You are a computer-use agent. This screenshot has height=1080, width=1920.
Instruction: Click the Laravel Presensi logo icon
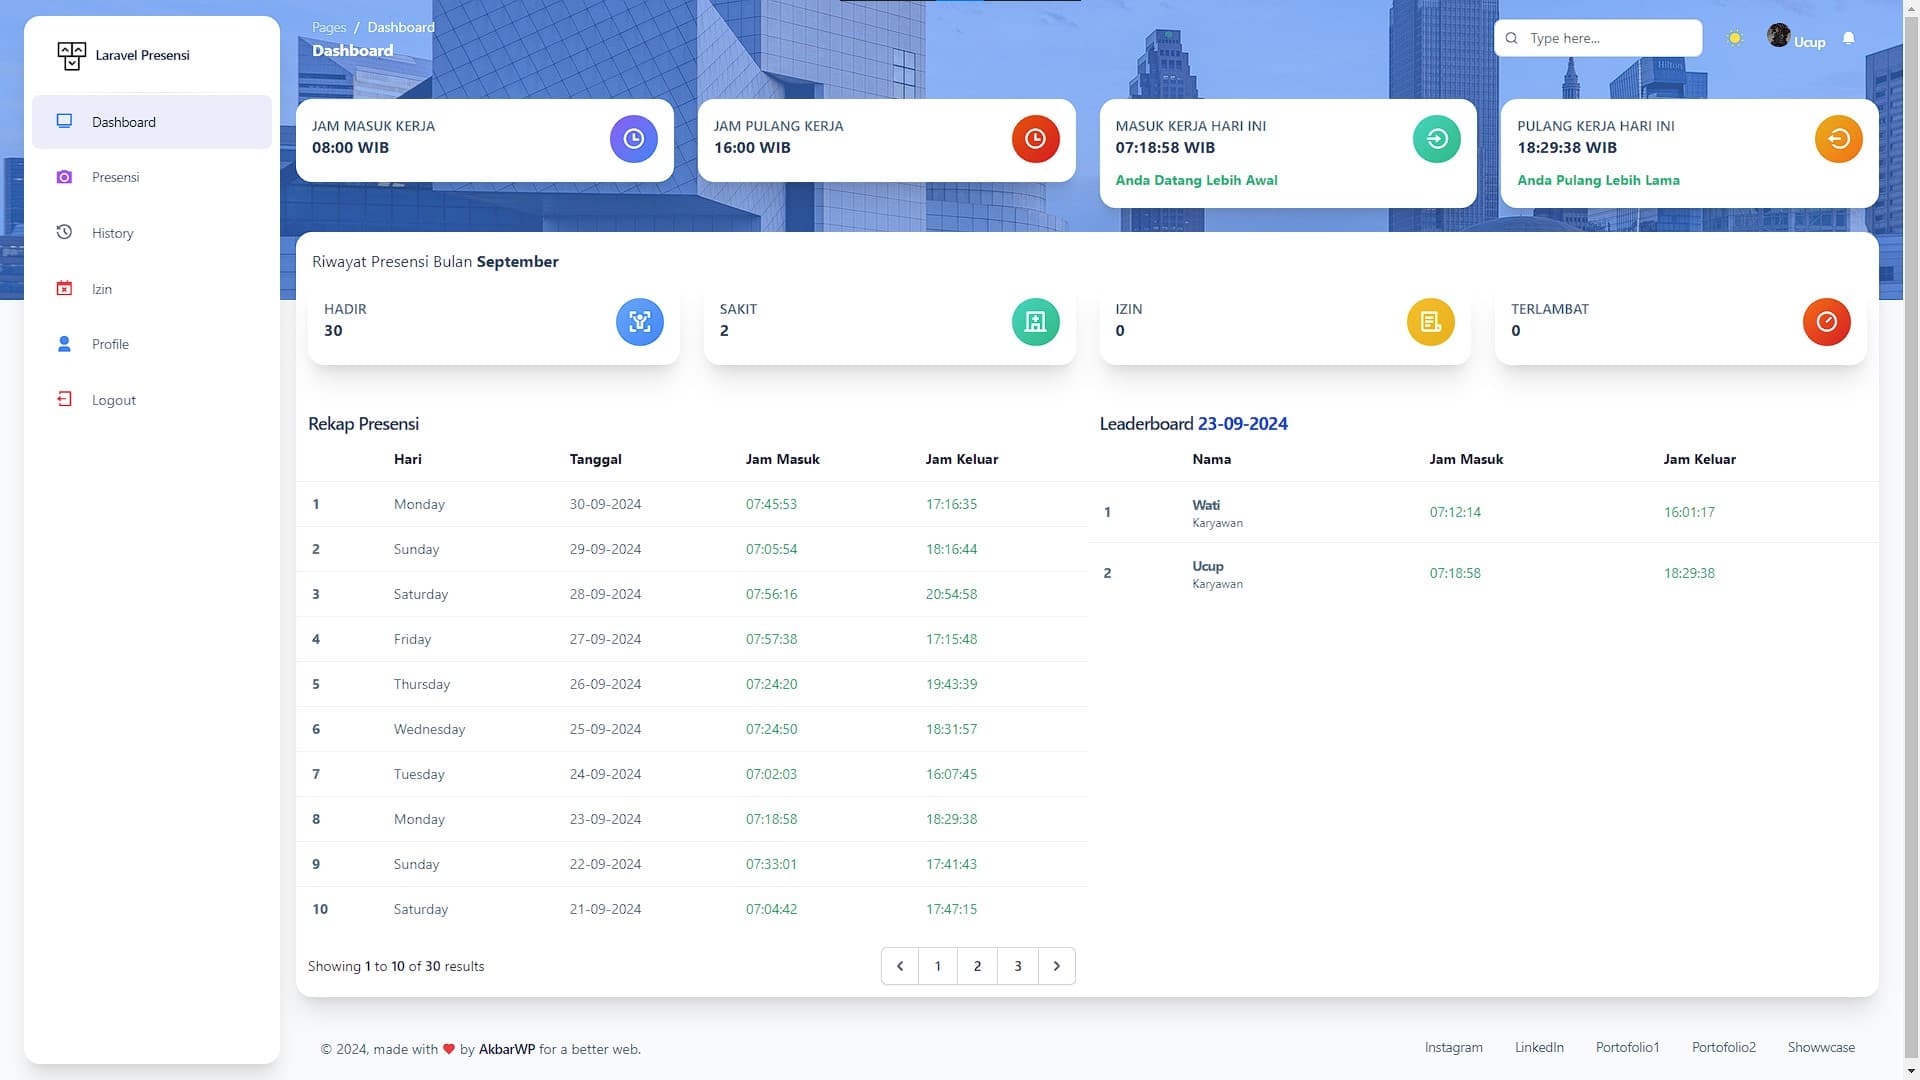(71, 56)
